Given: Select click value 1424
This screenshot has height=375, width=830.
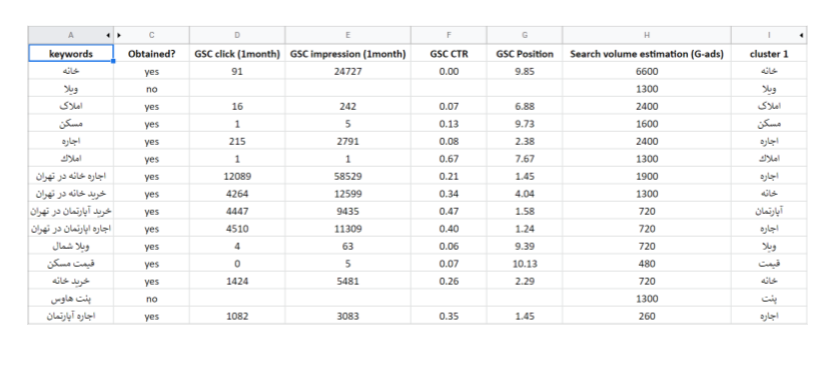Looking at the screenshot, I should tap(237, 281).
